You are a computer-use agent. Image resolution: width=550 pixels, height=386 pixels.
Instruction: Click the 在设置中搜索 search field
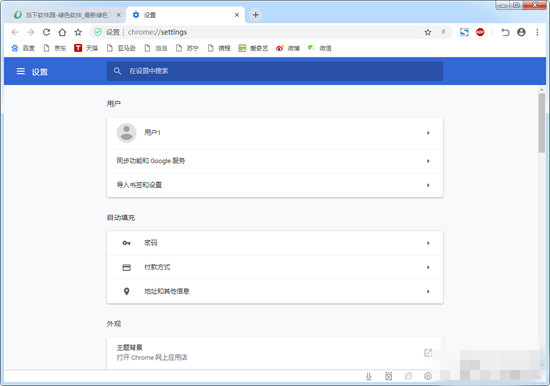coord(275,71)
